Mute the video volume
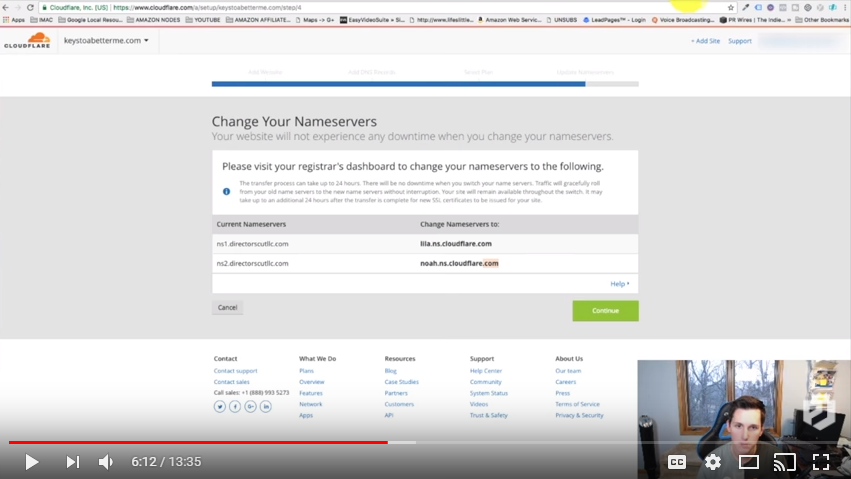Image resolution: width=851 pixels, height=479 pixels. point(106,462)
